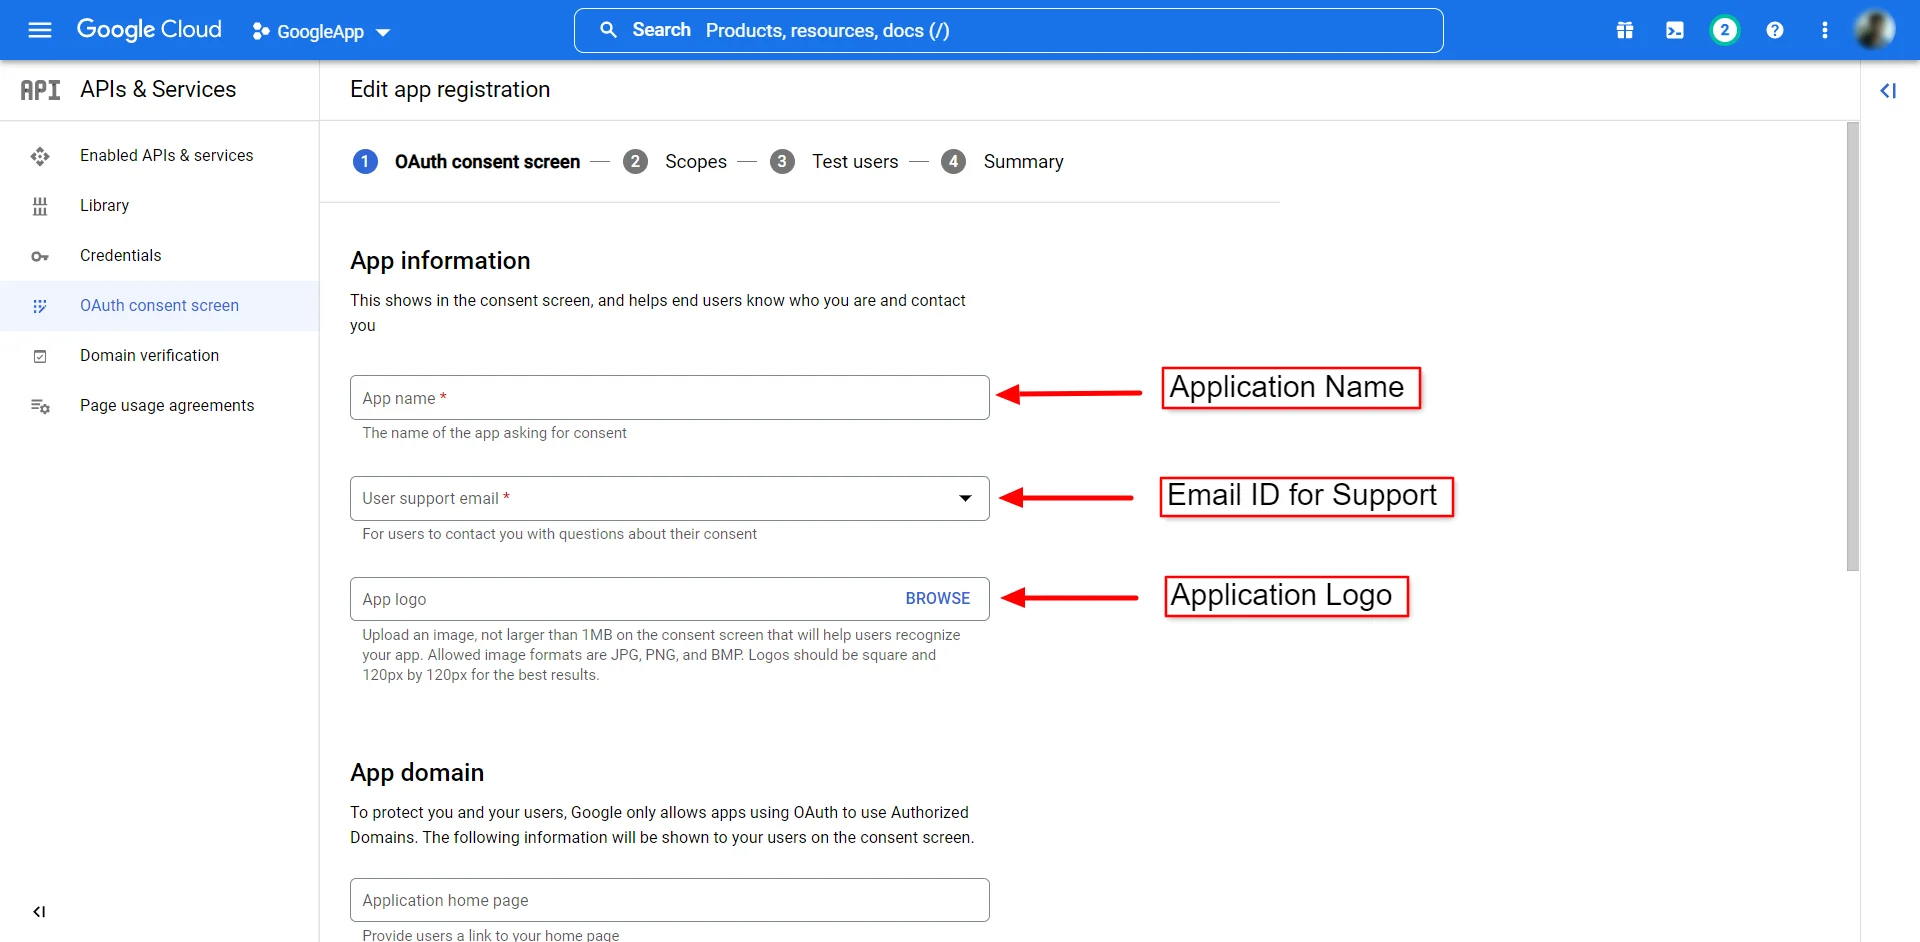
Task: Open the main hamburger navigation menu
Action: 40,30
